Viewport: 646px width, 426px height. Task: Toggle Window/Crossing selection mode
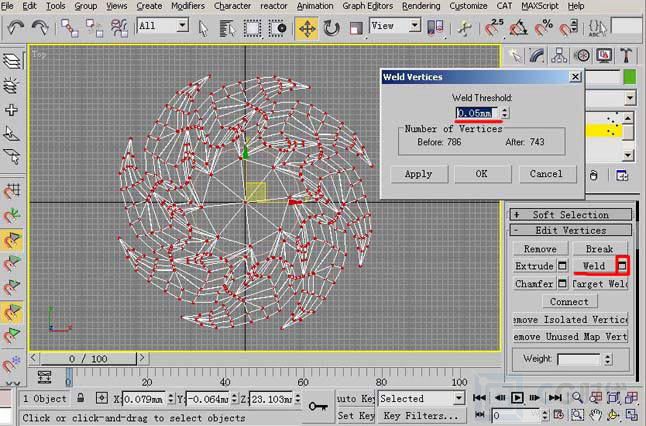pyautogui.click(x=277, y=28)
